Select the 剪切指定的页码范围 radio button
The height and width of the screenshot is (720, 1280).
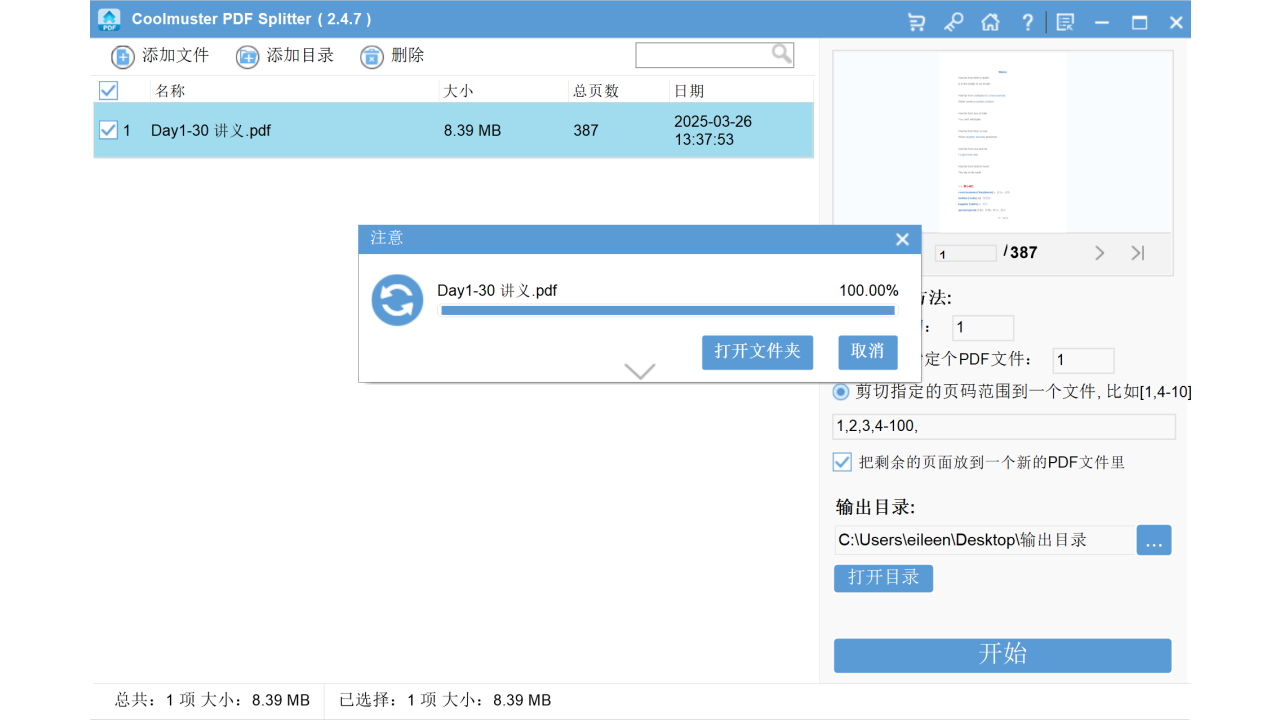[840, 391]
